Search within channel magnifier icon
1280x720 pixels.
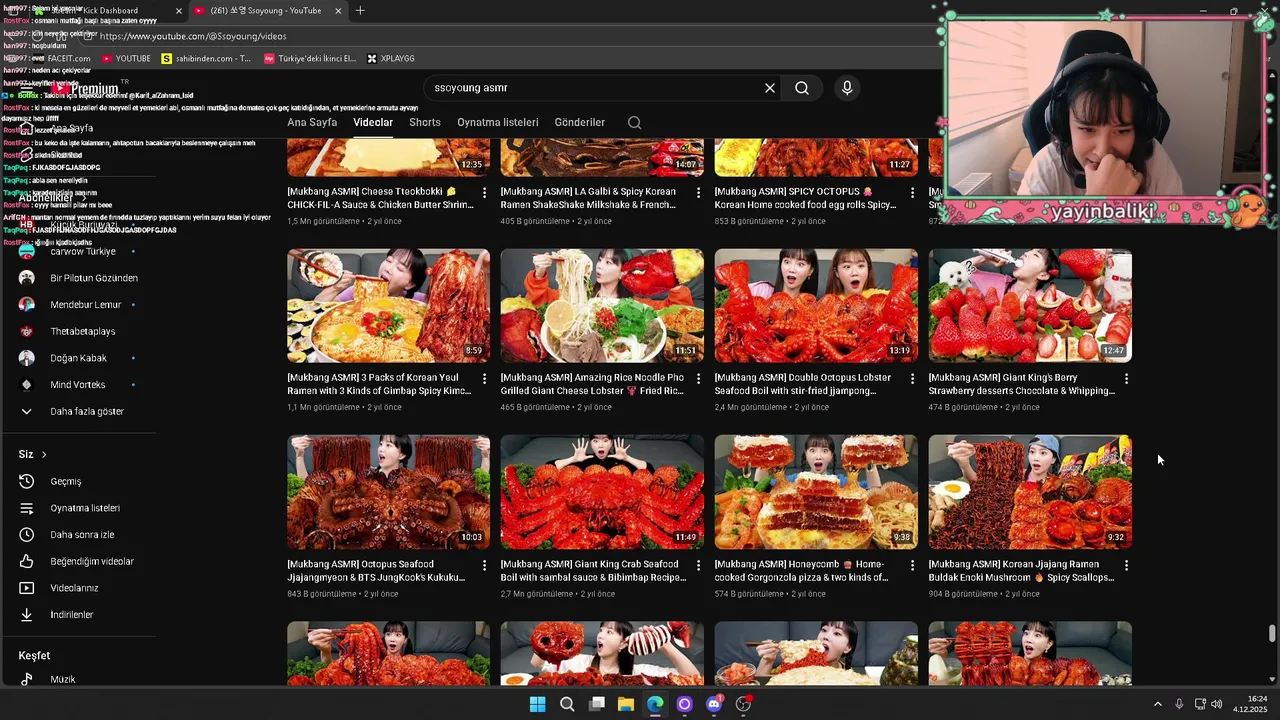click(x=634, y=123)
